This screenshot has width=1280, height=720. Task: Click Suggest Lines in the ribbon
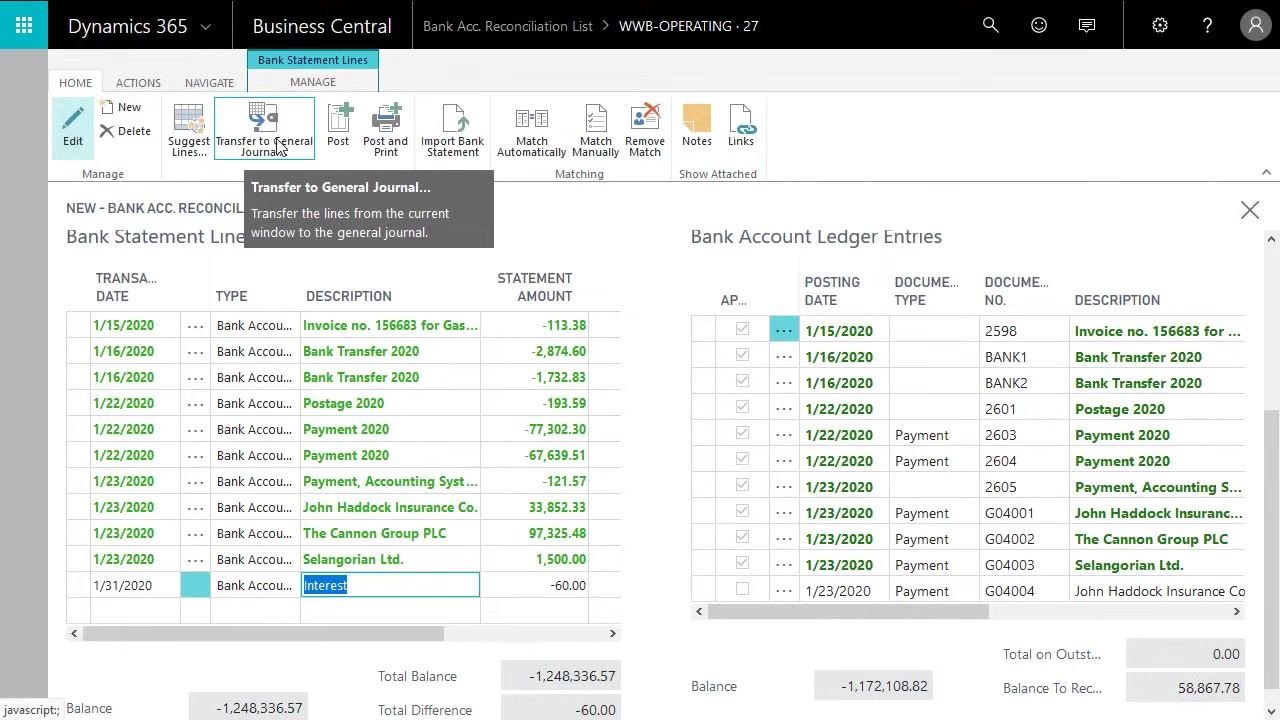click(x=189, y=130)
